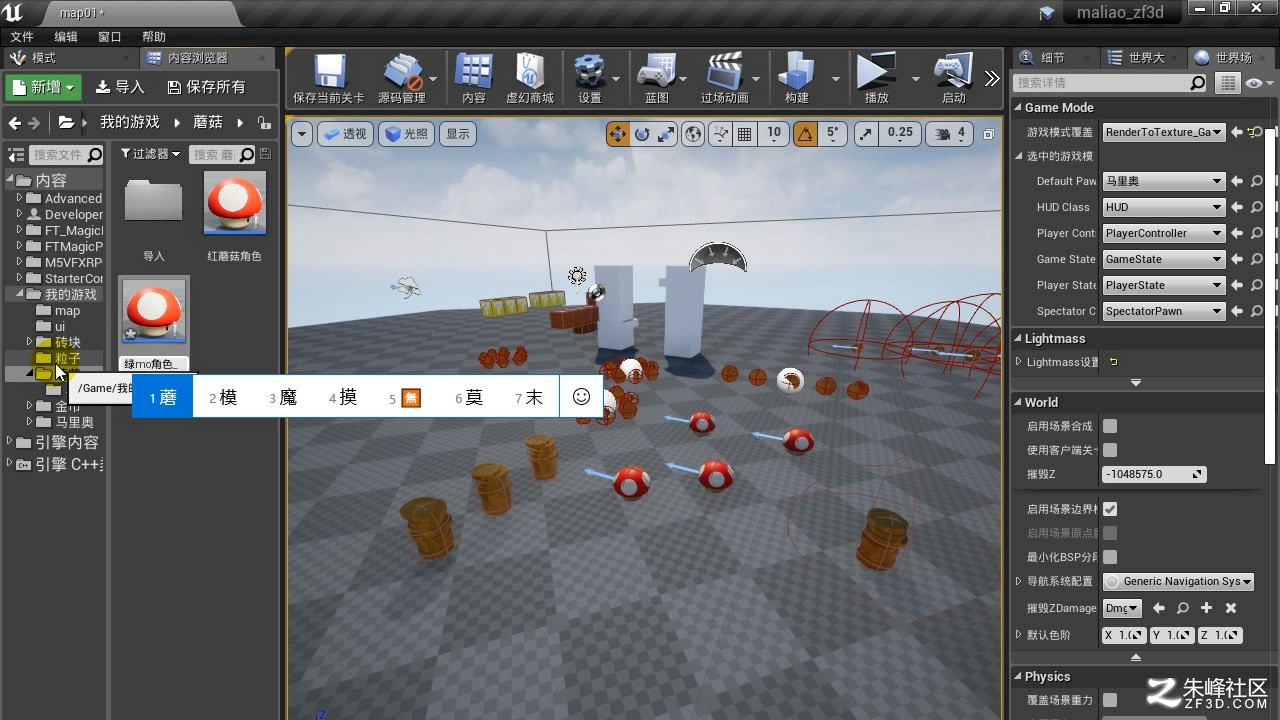The height and width of the screenshot is (720, 1280).
Task: Open the Filters (过滤器) dropdown
Action: pos(151,154)
